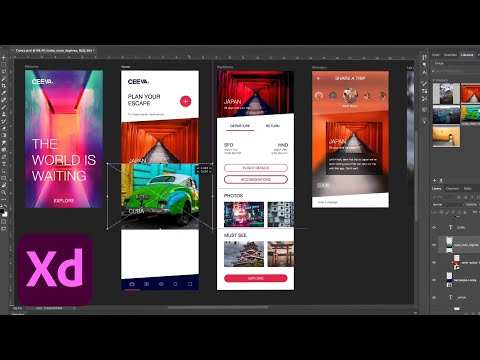Toggle lock position icon
Viewport: 480px width, 360px height.
point(453,212)
